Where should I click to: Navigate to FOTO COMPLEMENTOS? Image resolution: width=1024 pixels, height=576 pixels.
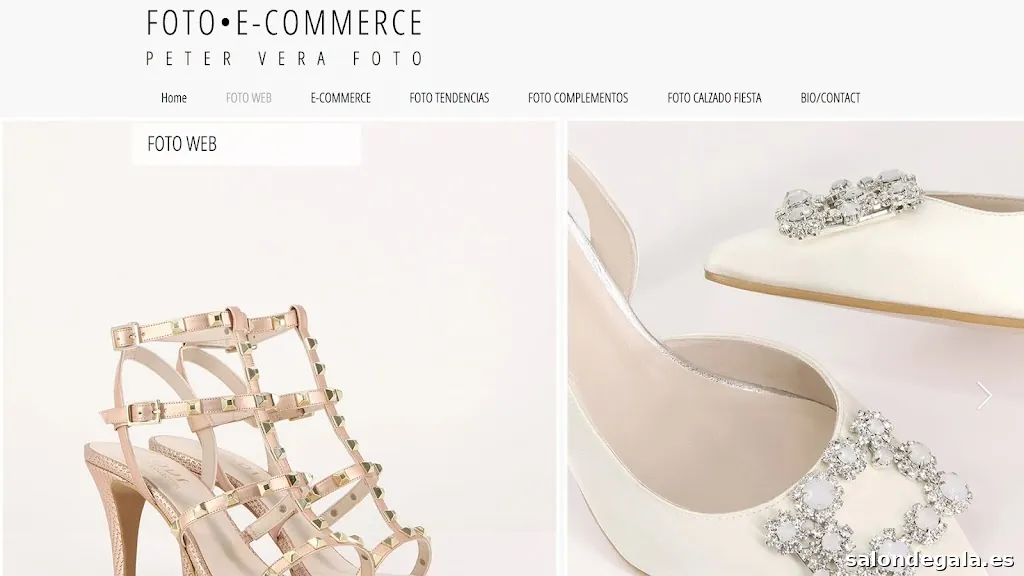(578, 98)
